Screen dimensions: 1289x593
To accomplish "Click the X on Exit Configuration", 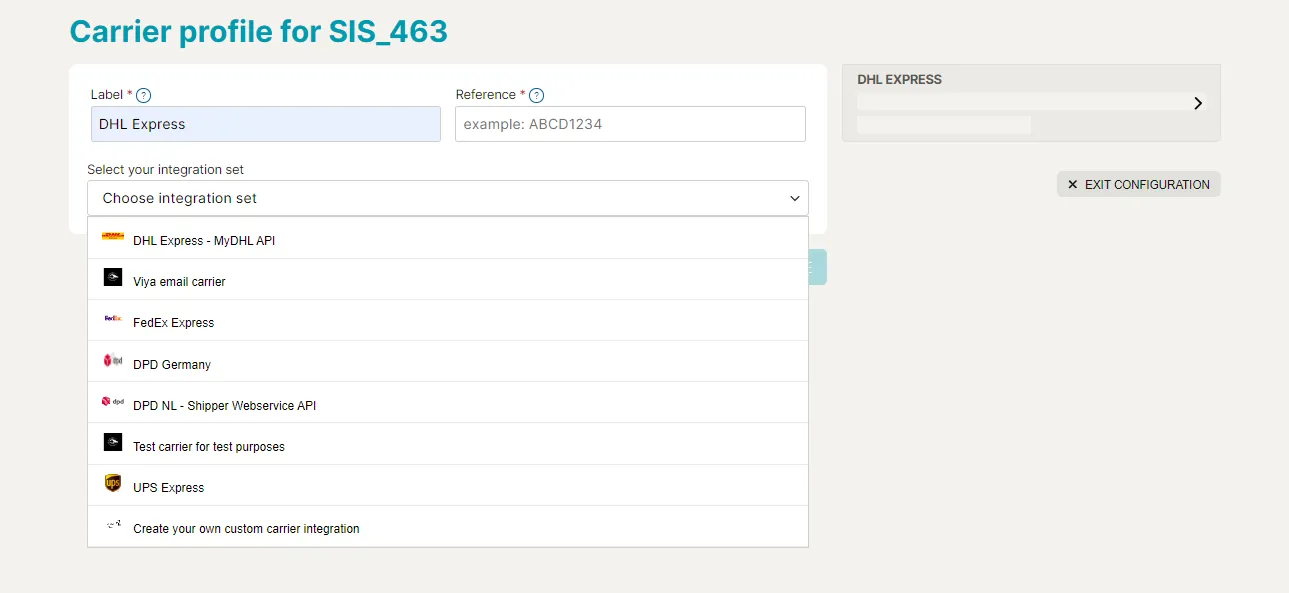I will tap(1071, 184).
